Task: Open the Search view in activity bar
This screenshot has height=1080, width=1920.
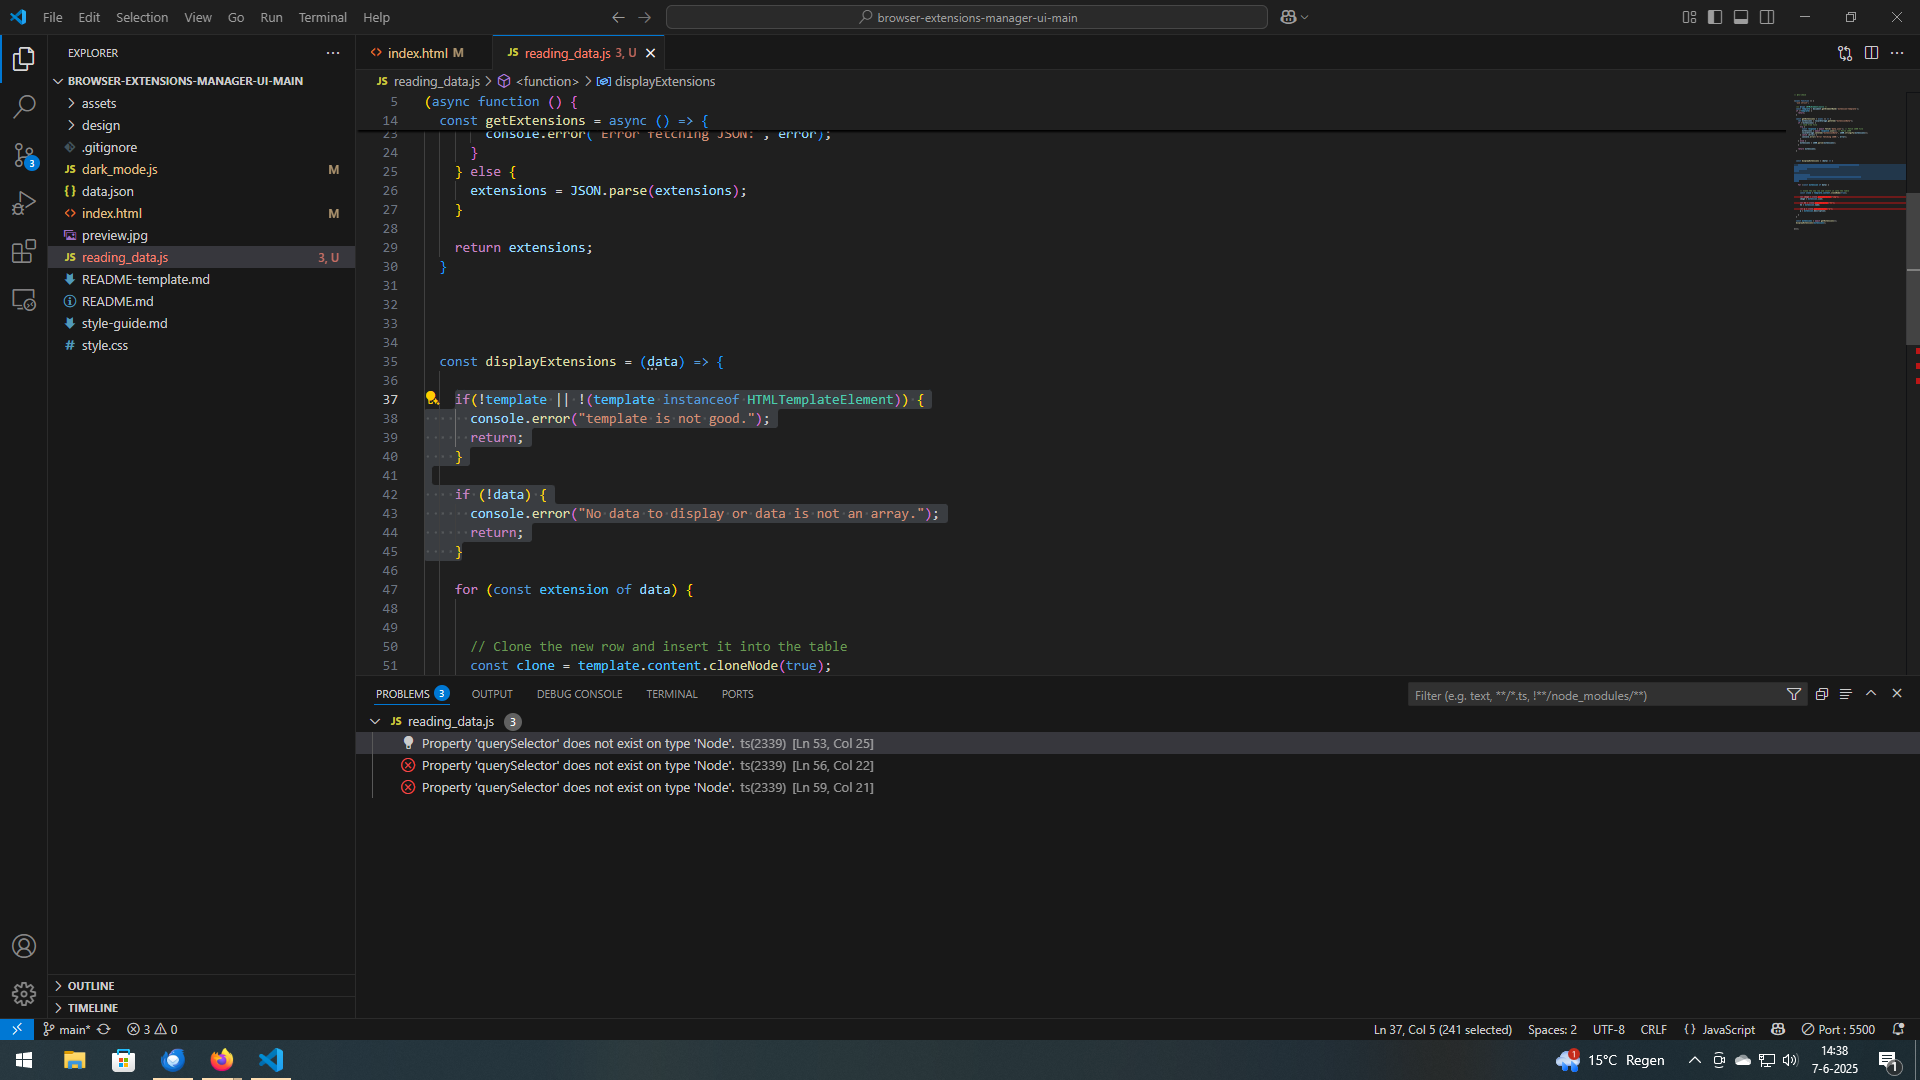Action: [x=24, y=106]
